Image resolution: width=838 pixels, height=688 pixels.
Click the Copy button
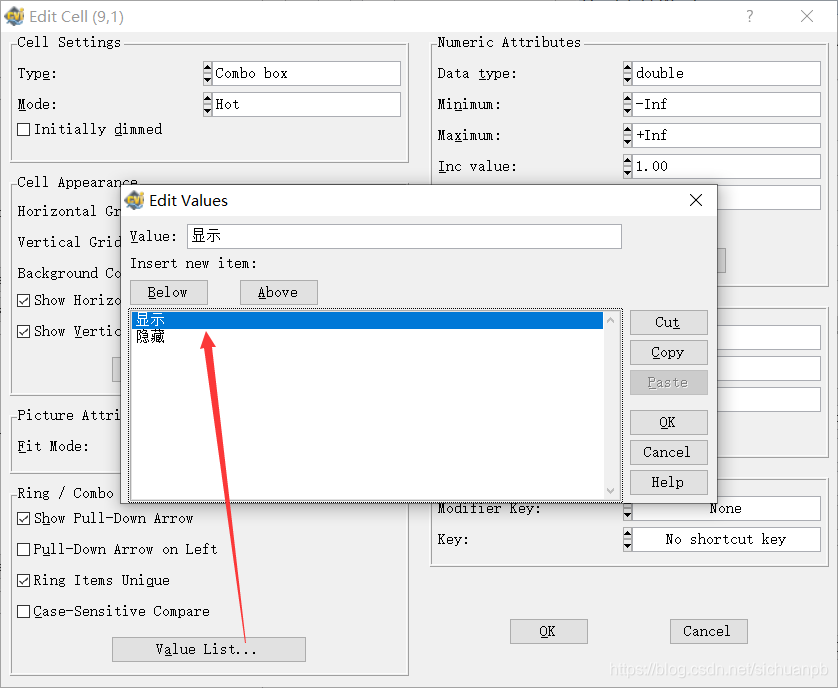pyautogui.click(x=669, y=352)
